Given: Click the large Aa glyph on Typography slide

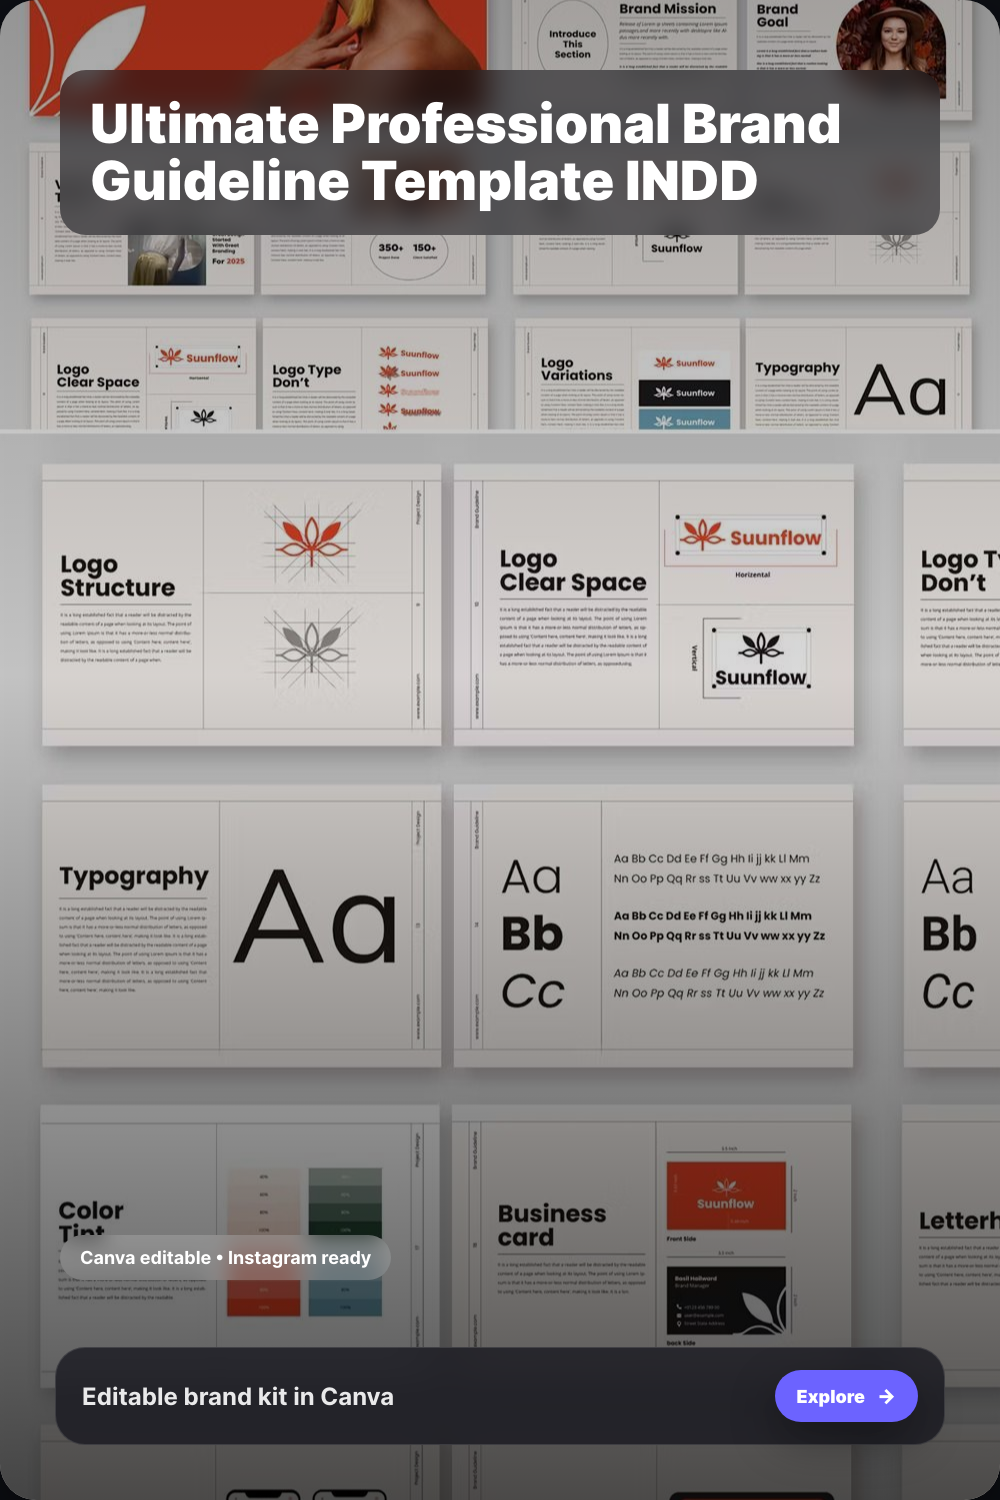Looking at the screenshot, I should (x=314, y=918).
